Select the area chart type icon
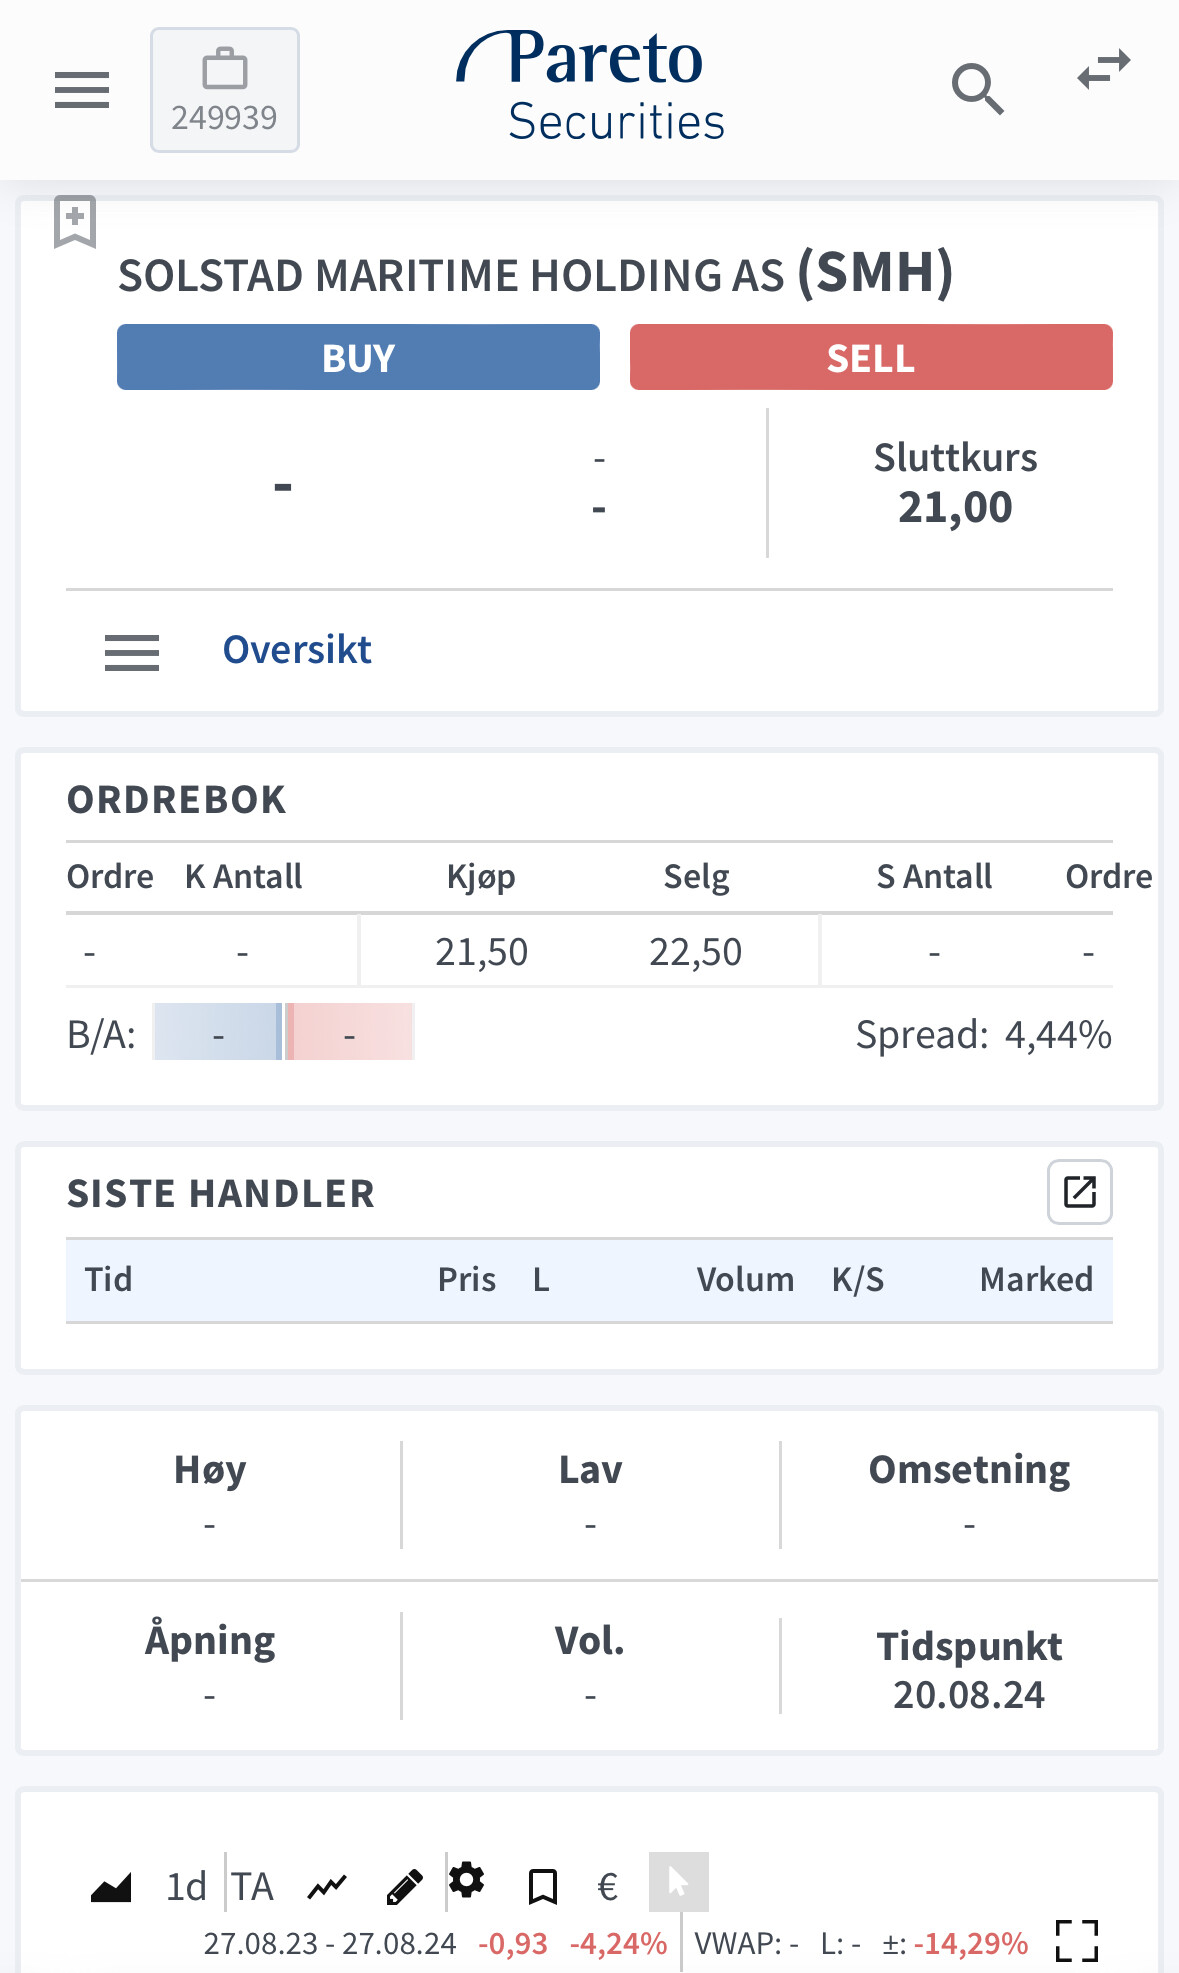 111,1886
